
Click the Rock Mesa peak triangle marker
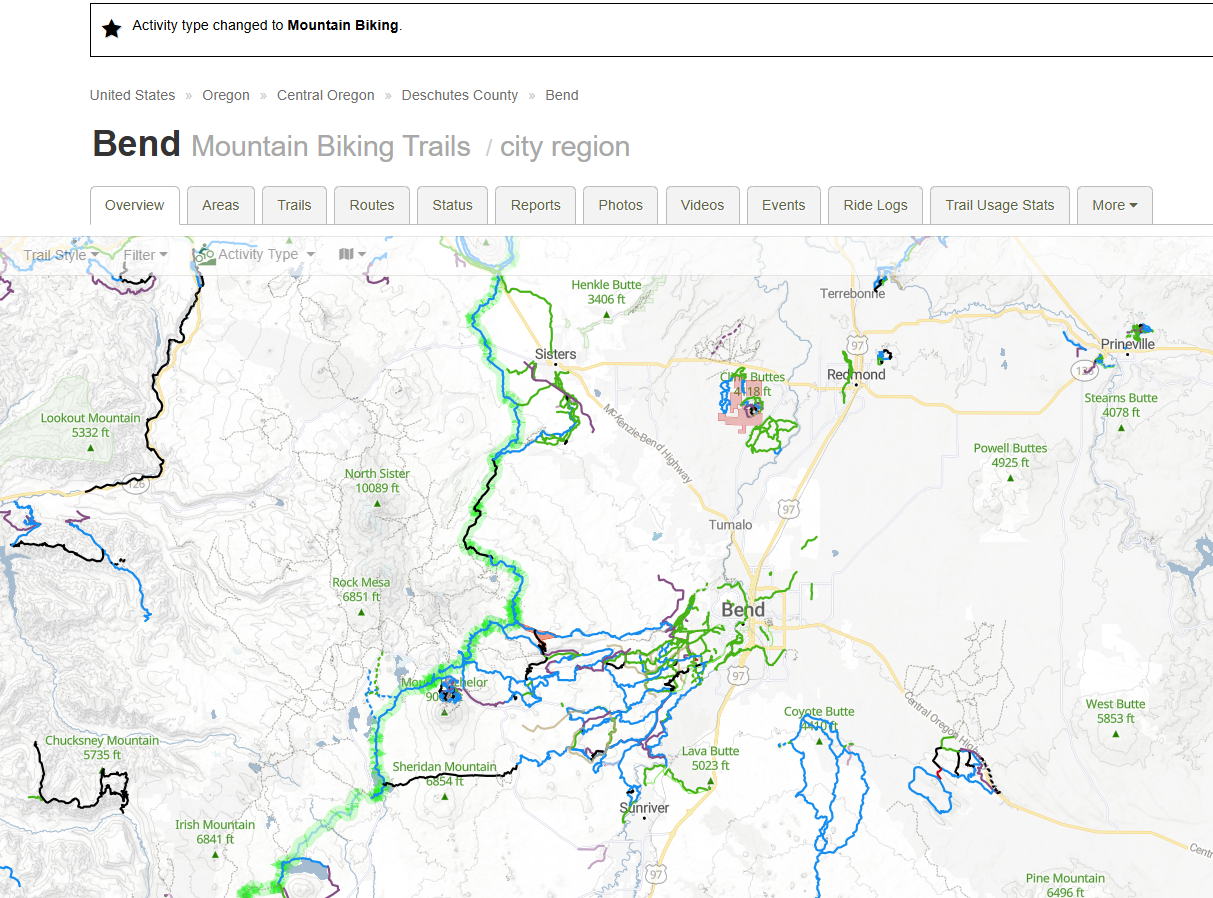pyautogui.click(x=362, y=611)
